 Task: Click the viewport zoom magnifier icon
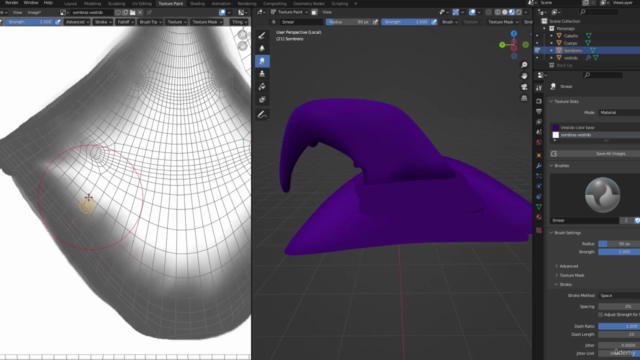524,65
